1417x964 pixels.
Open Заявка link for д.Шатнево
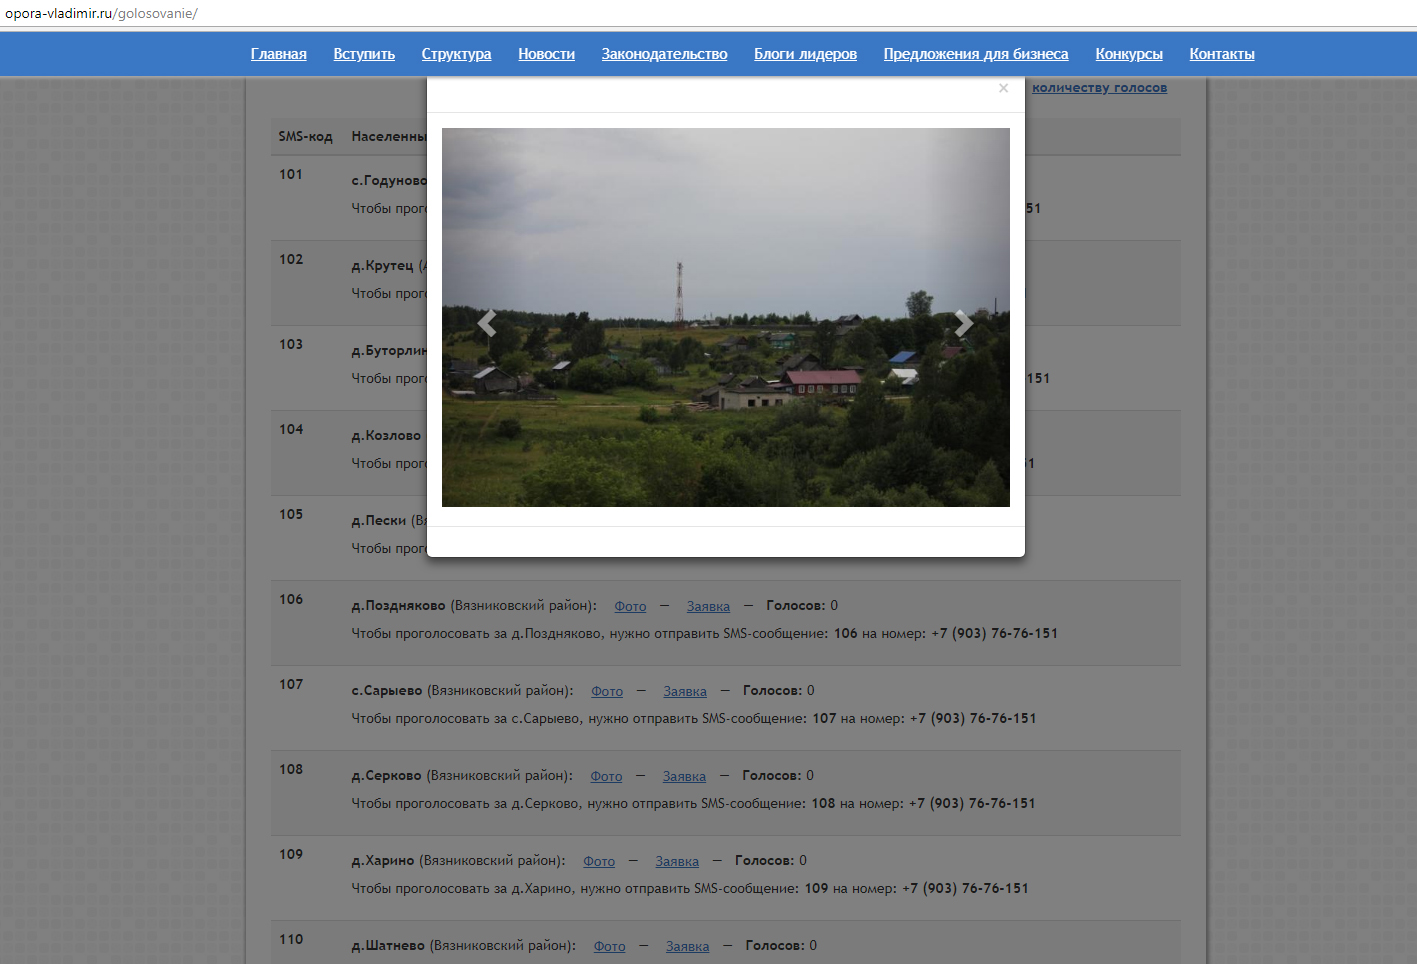click(x=687, y=946)
